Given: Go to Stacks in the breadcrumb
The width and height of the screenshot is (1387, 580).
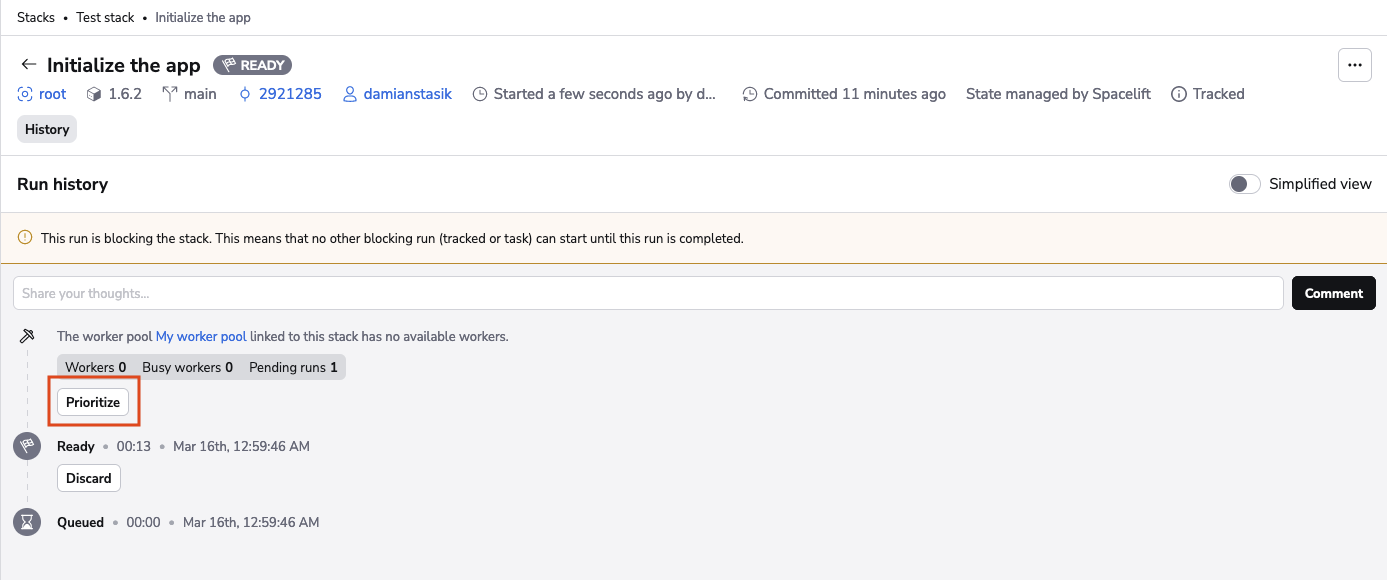Looking at the screenshot, I should [36, 18].
